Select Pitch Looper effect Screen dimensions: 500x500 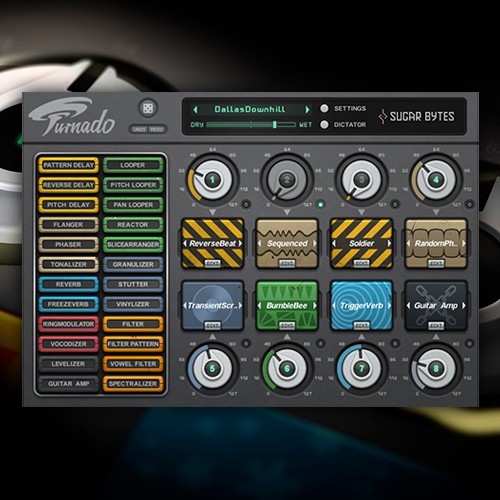(133, 185)
